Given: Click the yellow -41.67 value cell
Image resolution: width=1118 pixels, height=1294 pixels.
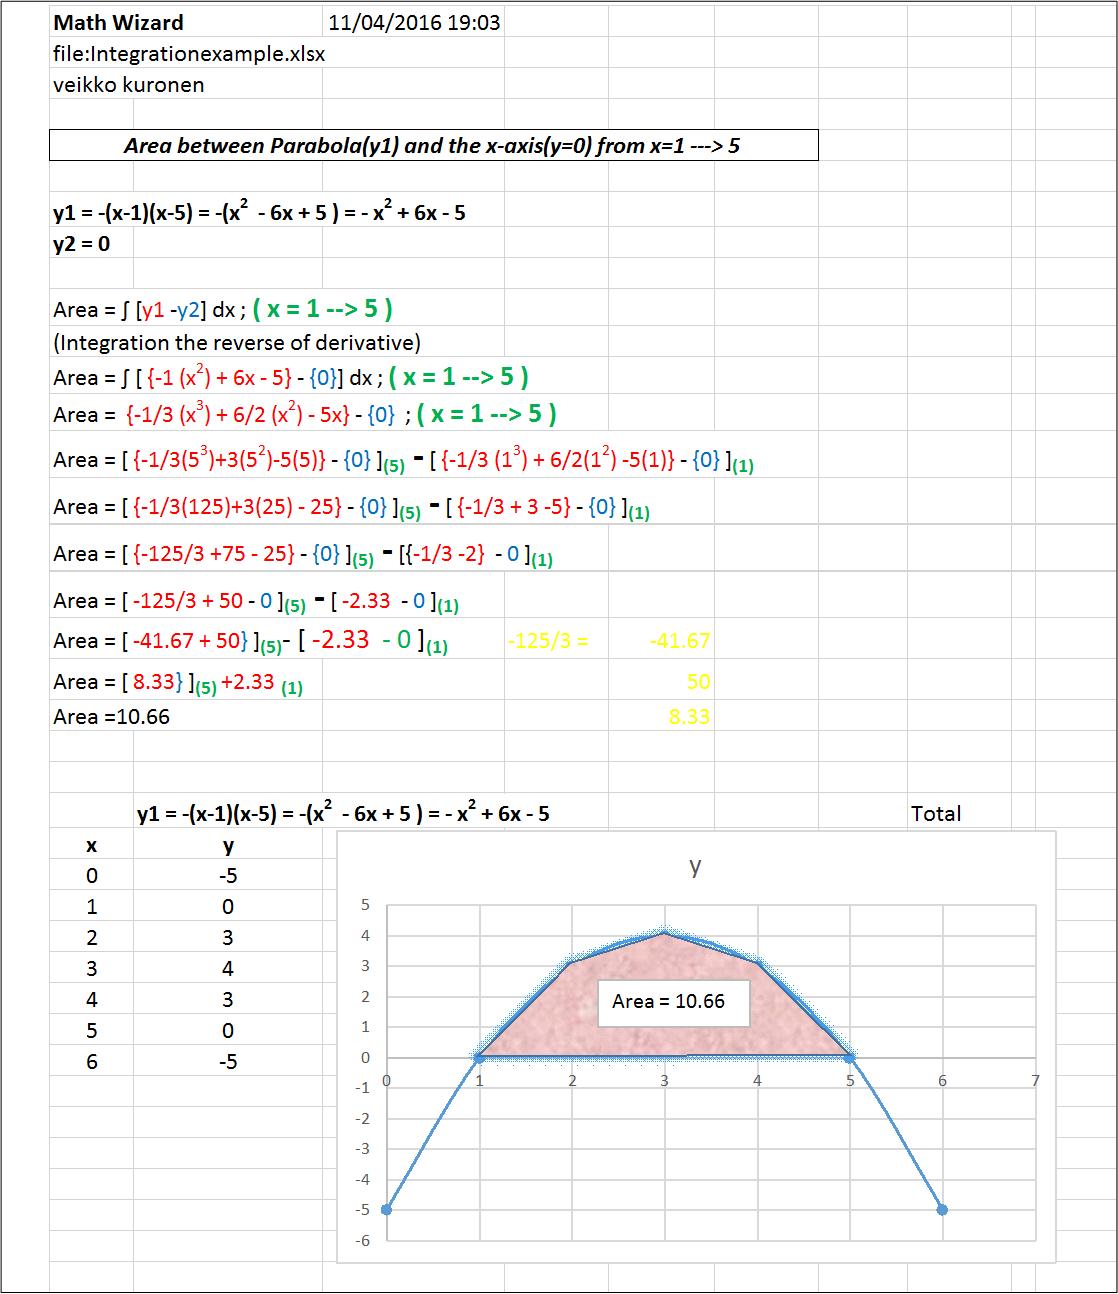Looking at the screenshot, I should tap(679, 641).
